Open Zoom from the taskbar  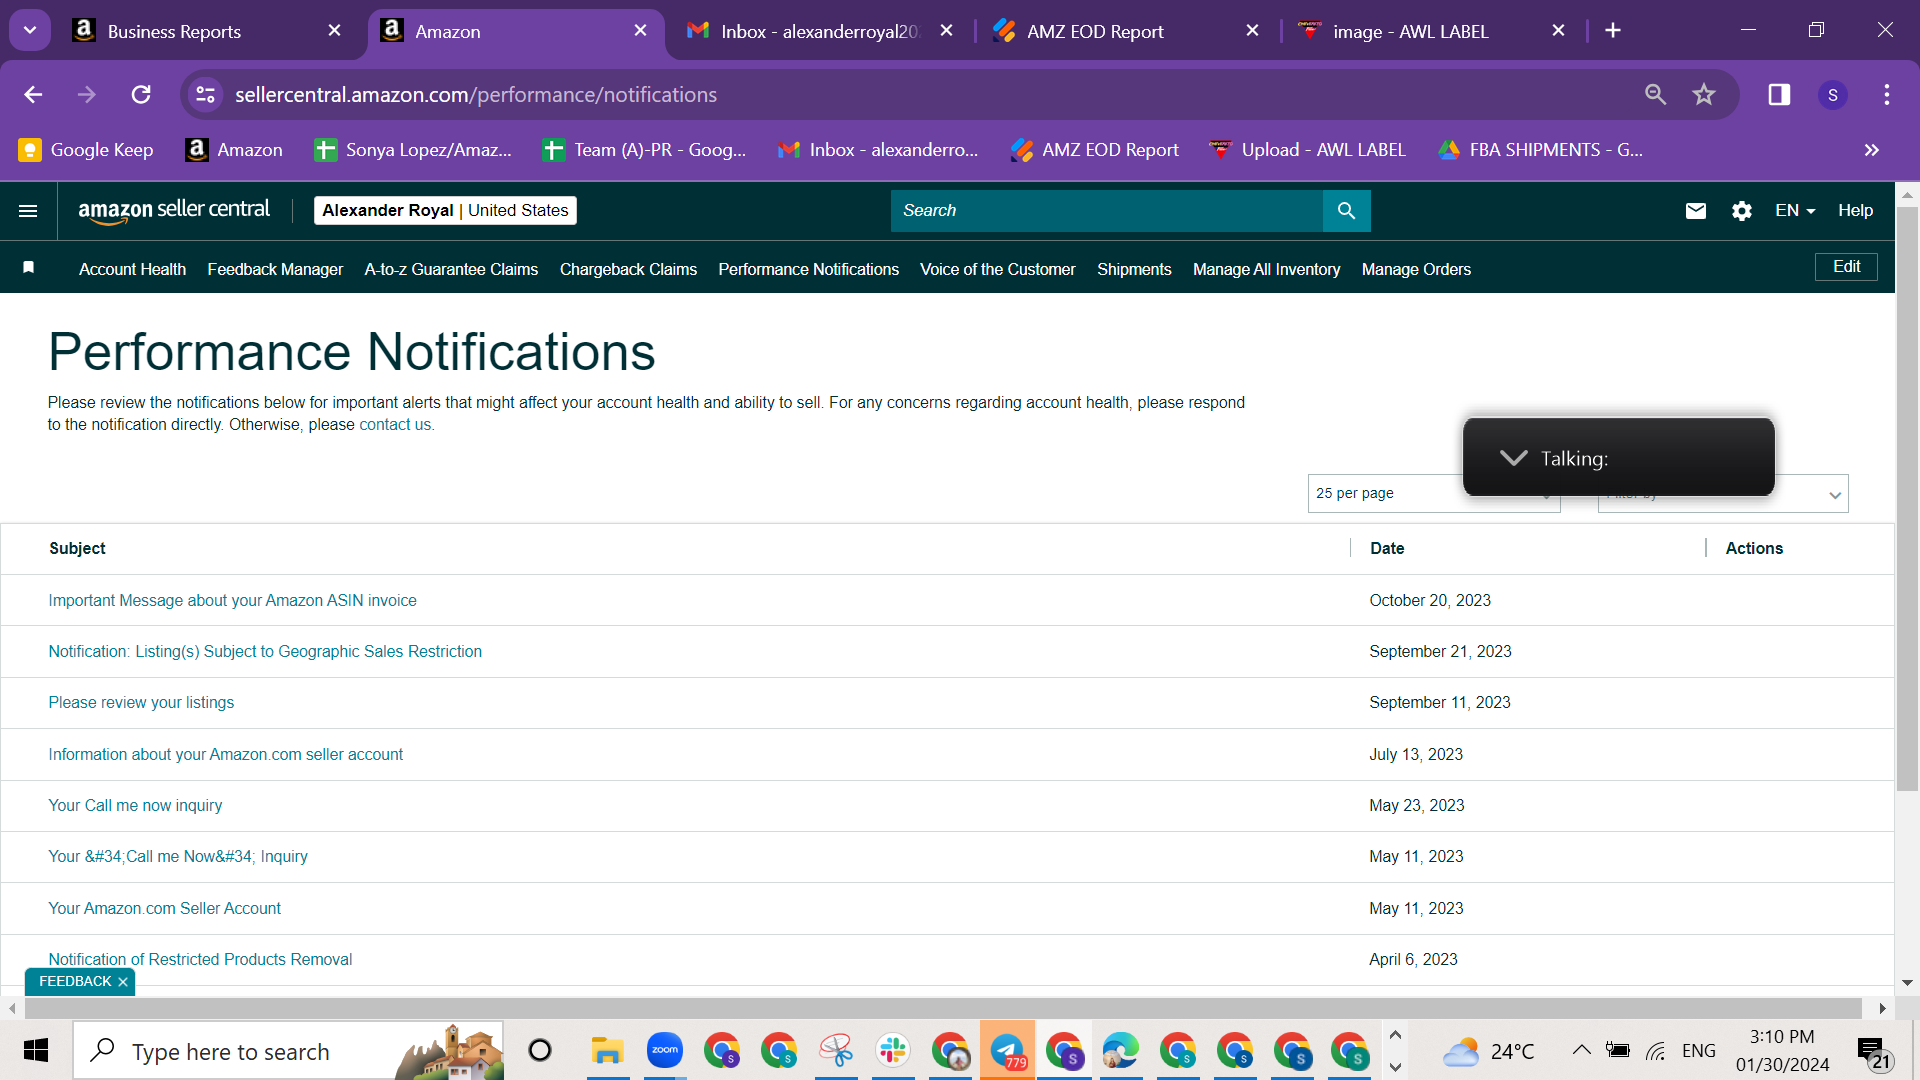(664, 1050)
